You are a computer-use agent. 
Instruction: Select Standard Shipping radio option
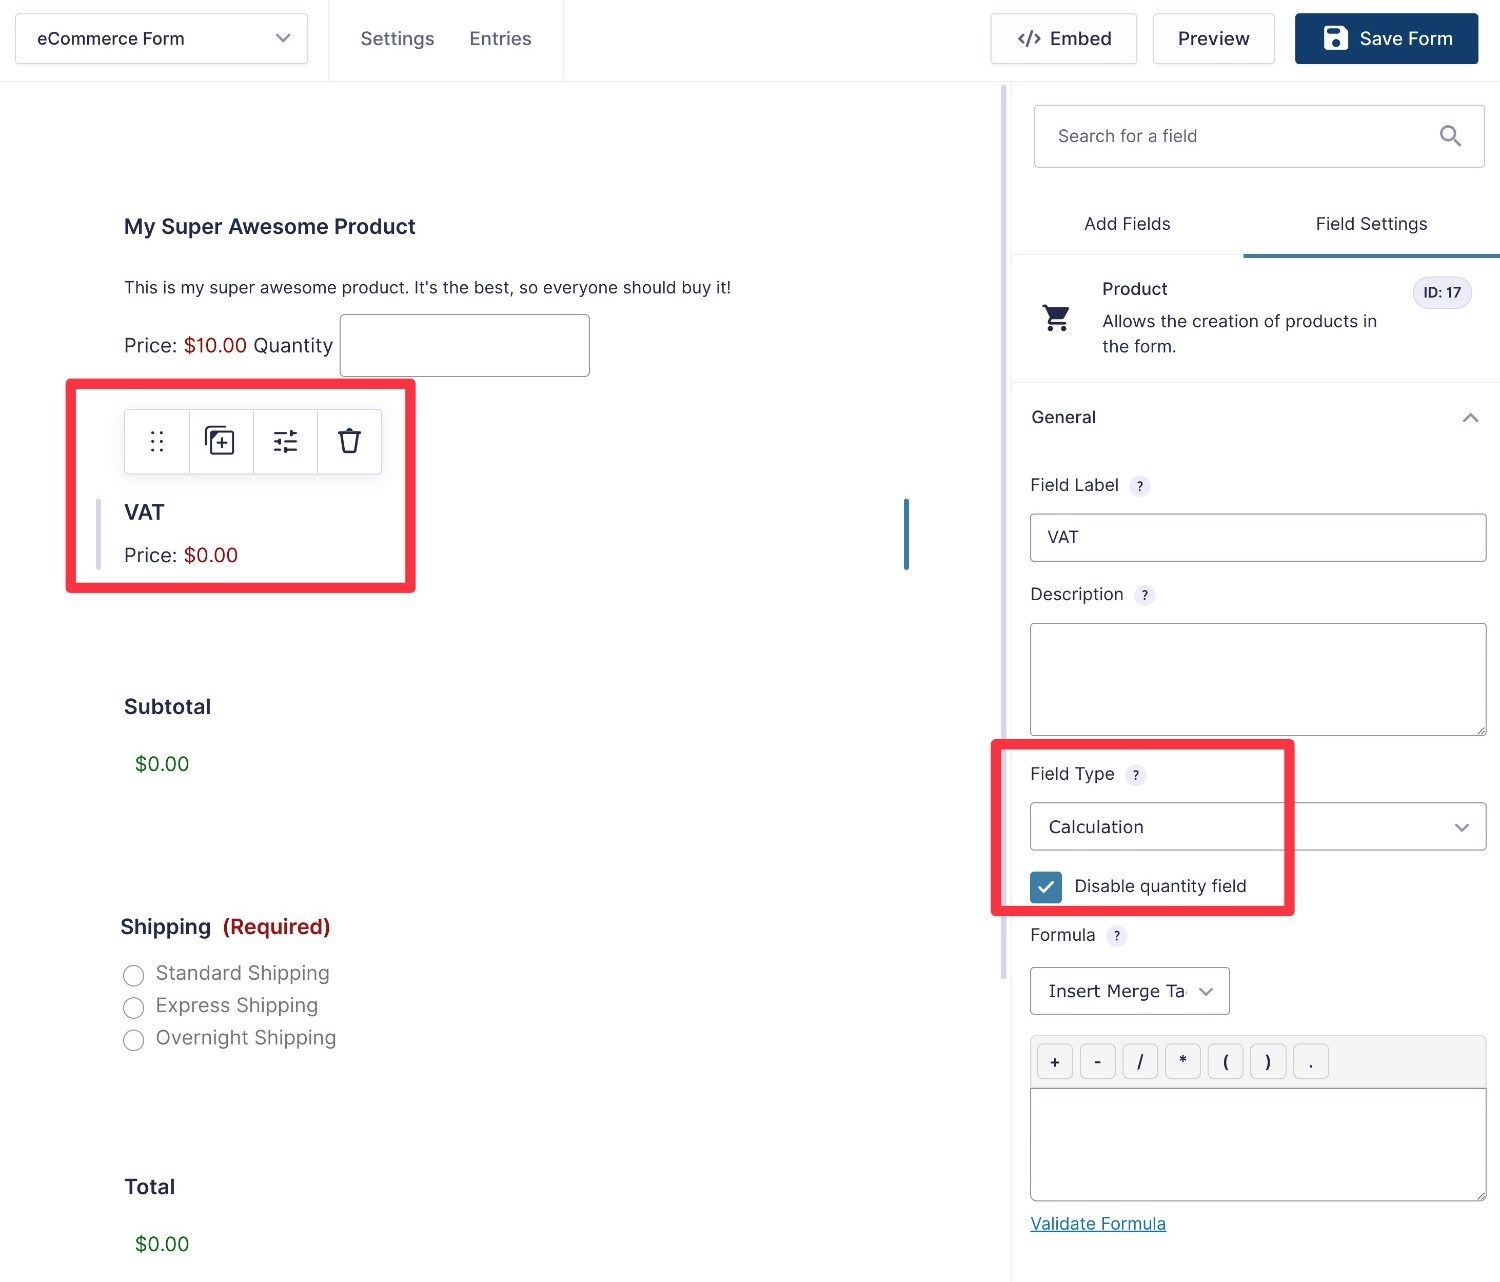(134, 975)
